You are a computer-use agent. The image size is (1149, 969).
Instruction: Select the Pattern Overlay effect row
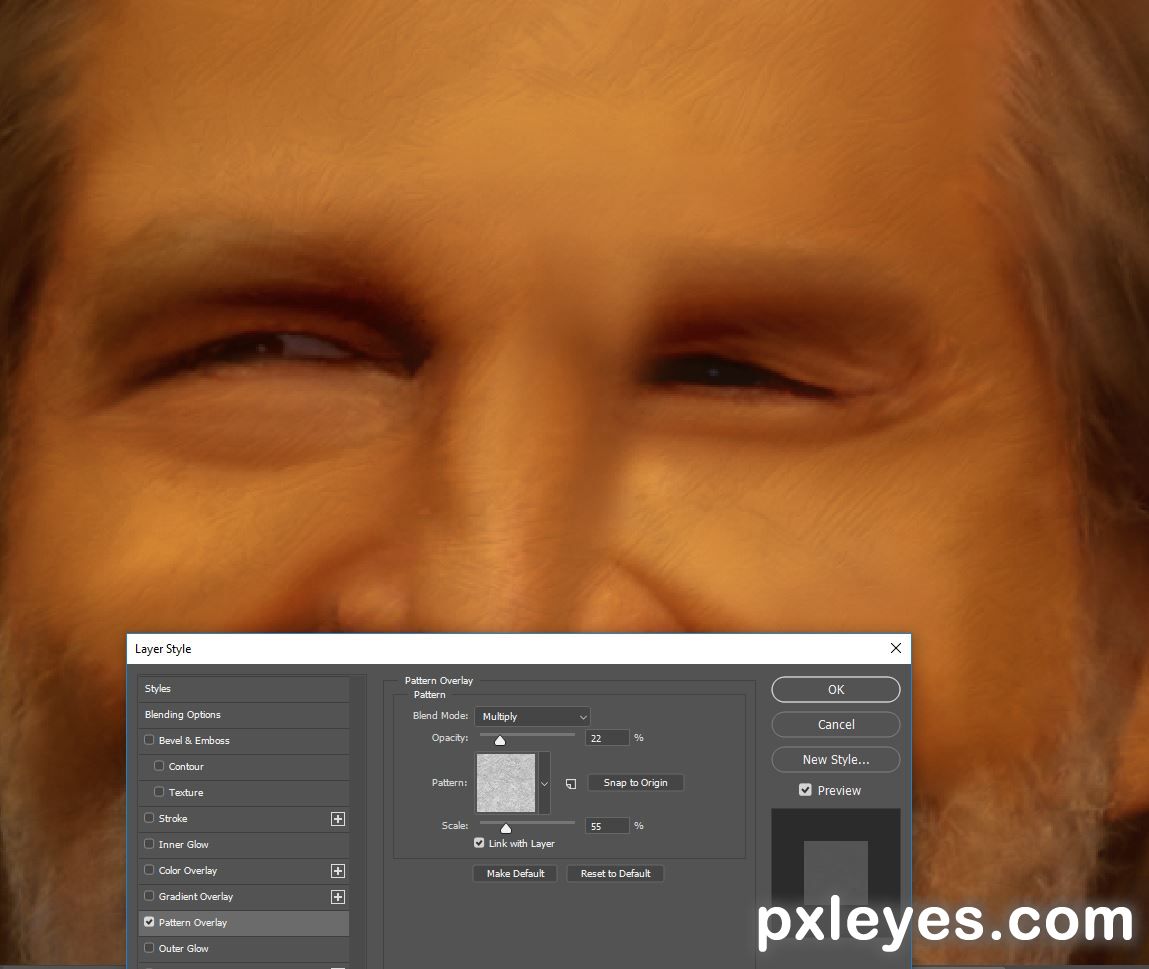pyautogui.click(x=244, y=923)
